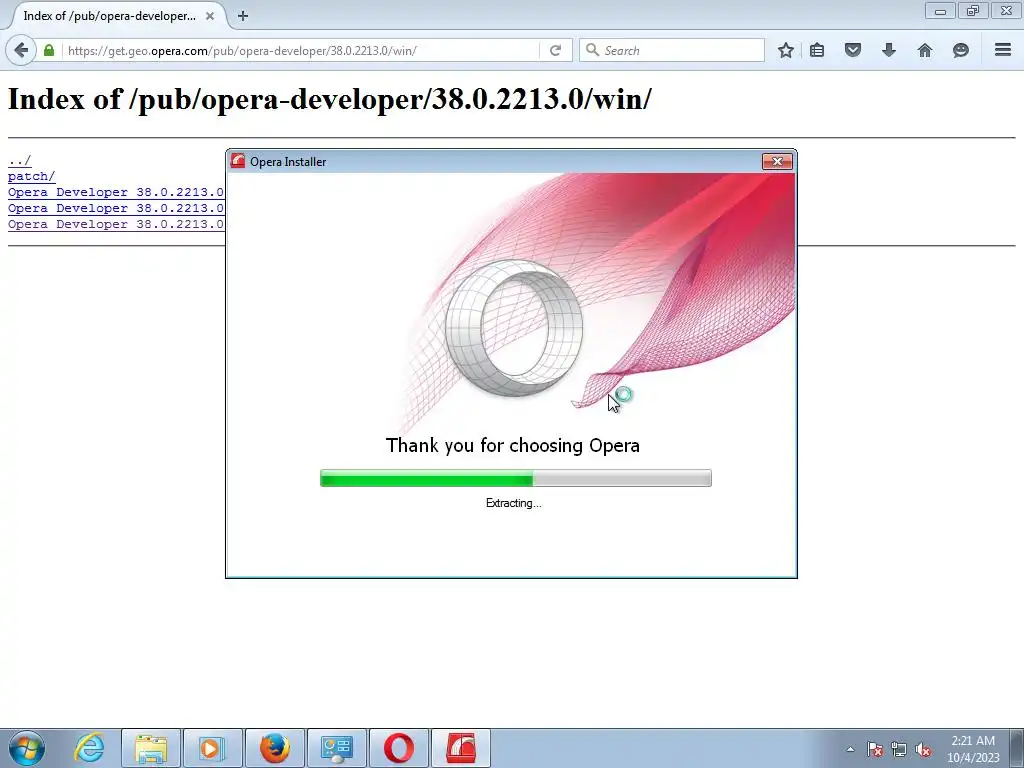
Task: Show hidden system tray icons arrow
Action: 850,750
